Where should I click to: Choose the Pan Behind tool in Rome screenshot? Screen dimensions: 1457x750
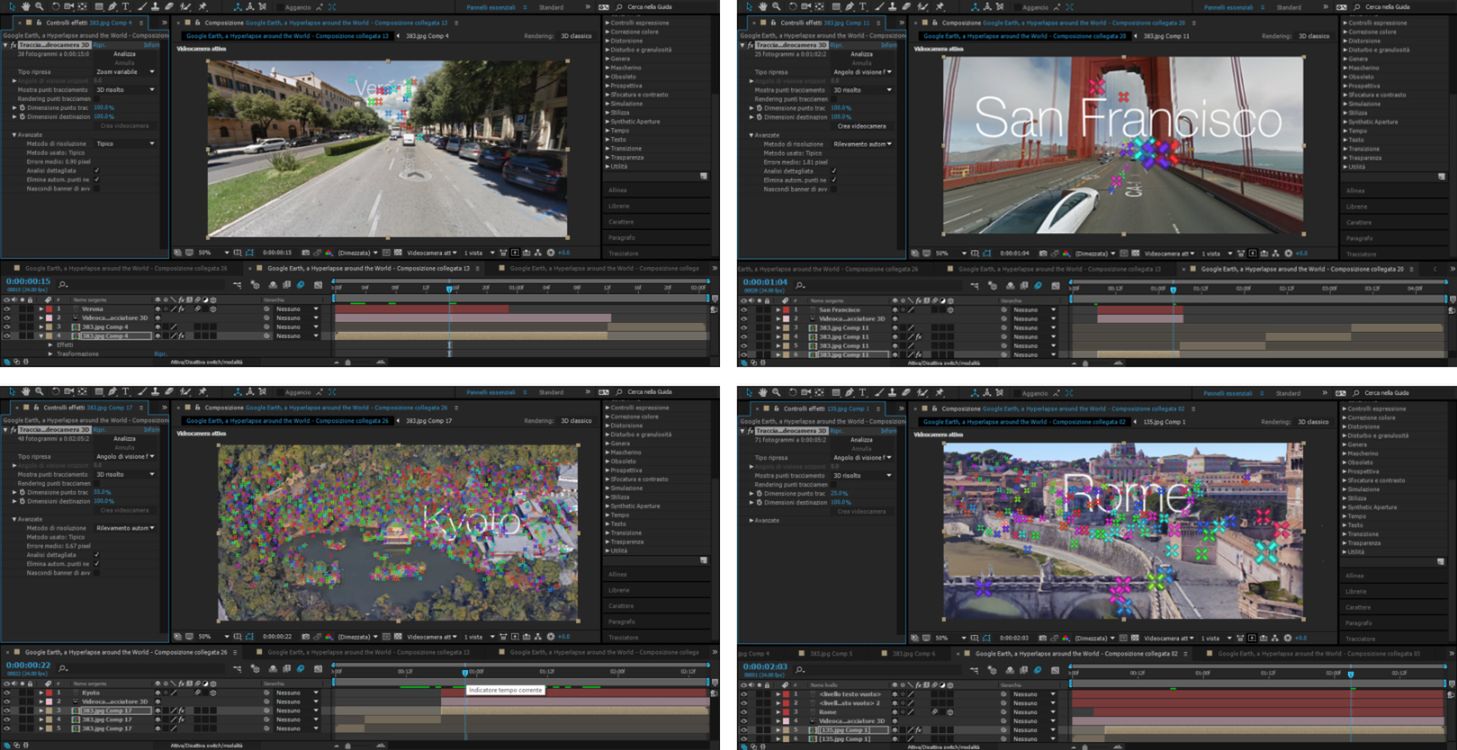(x=818, y=392)
